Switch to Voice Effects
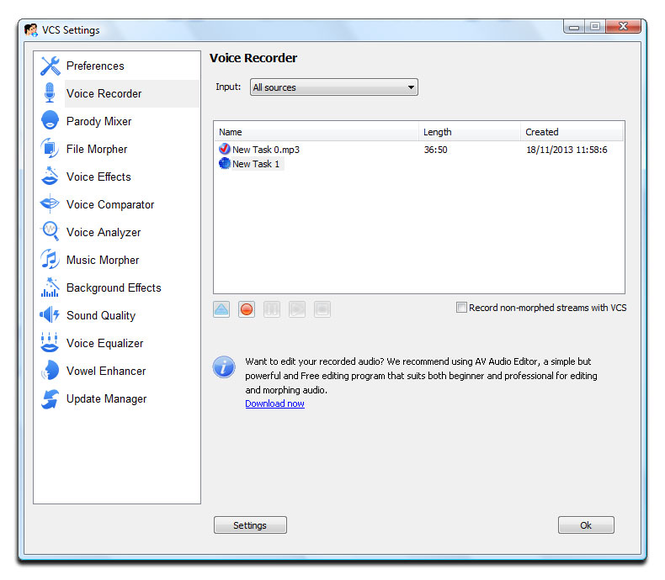The height and width of the screenshot is (580, 665). point(99,177)
